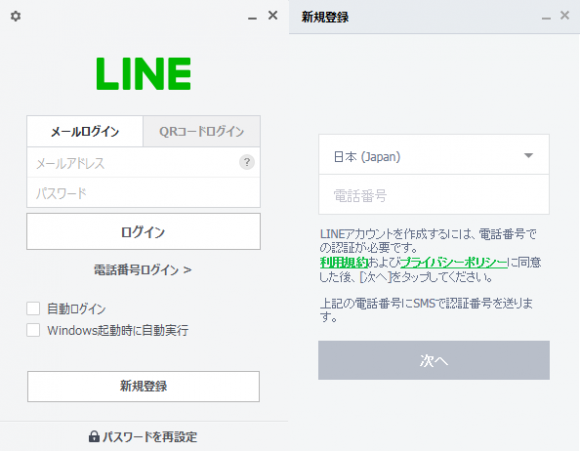Toggle Windows起動時に自動実行 checkbox
The width and height of the screenshot is (580, 451).
(33, 330)
